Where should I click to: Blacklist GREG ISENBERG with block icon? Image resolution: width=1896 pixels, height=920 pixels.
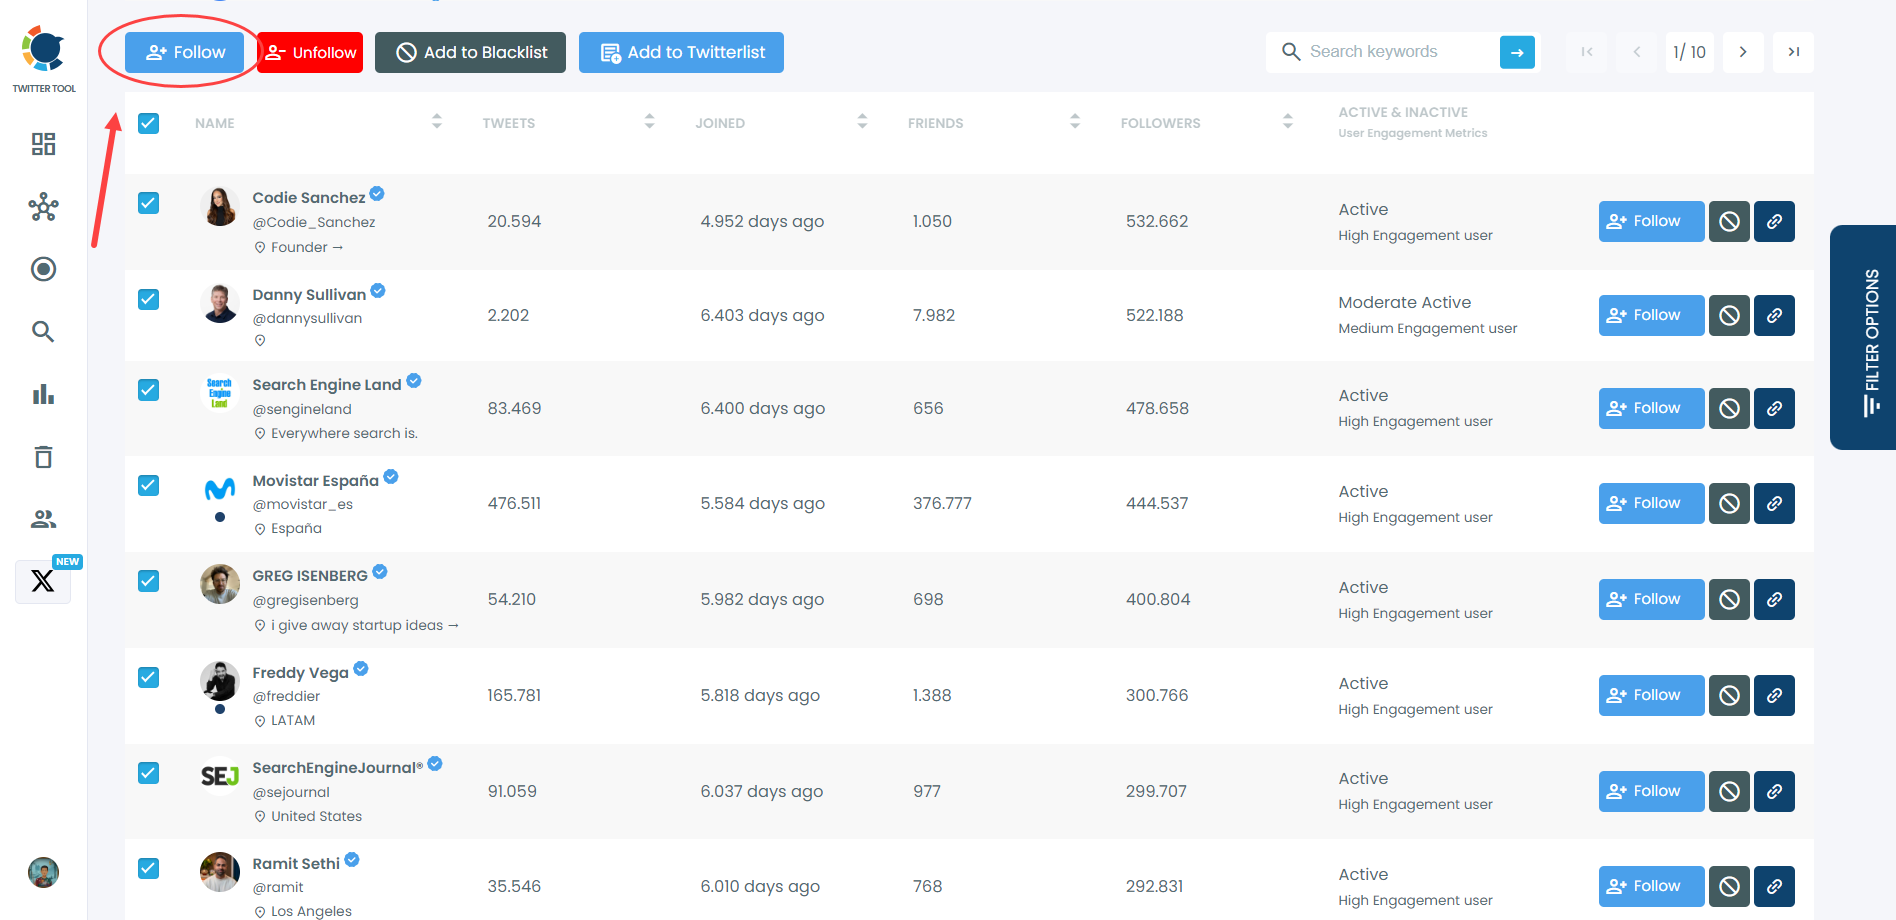1729,599
